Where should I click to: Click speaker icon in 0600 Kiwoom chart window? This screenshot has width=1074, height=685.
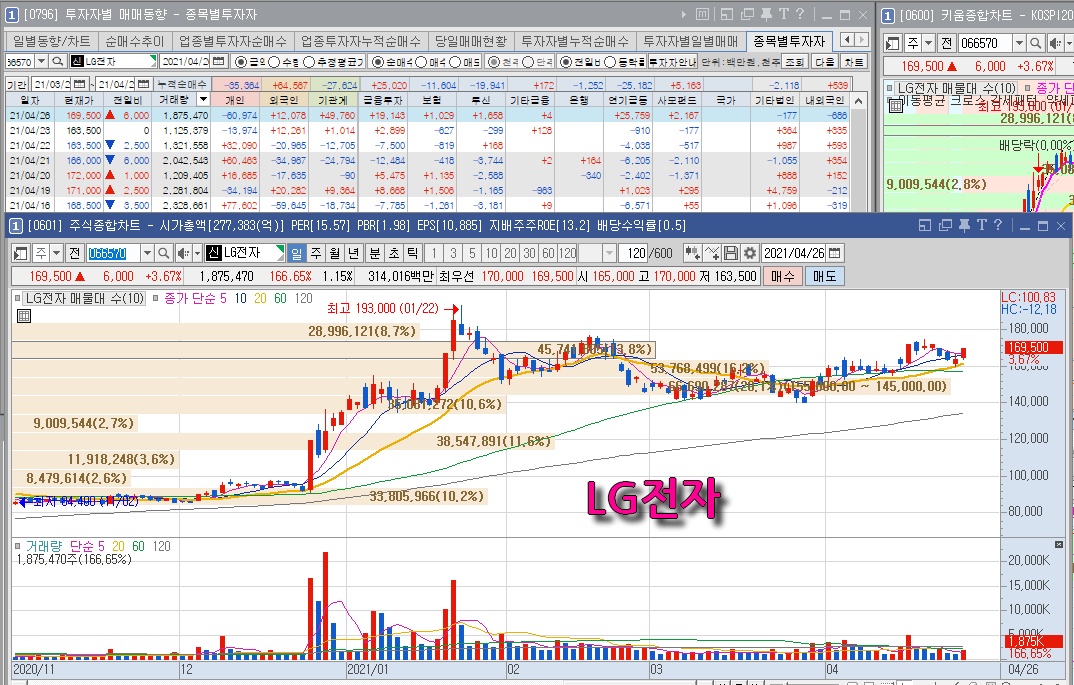(1054, 43)
